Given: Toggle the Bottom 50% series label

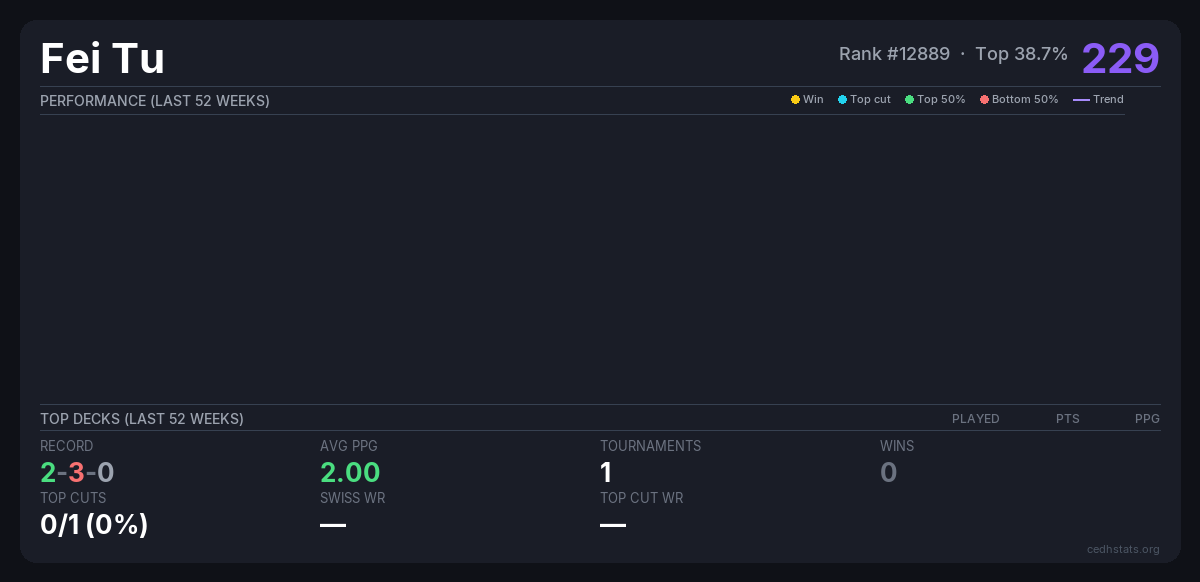Looking at the screenshot, I should tap(1025, 100).
